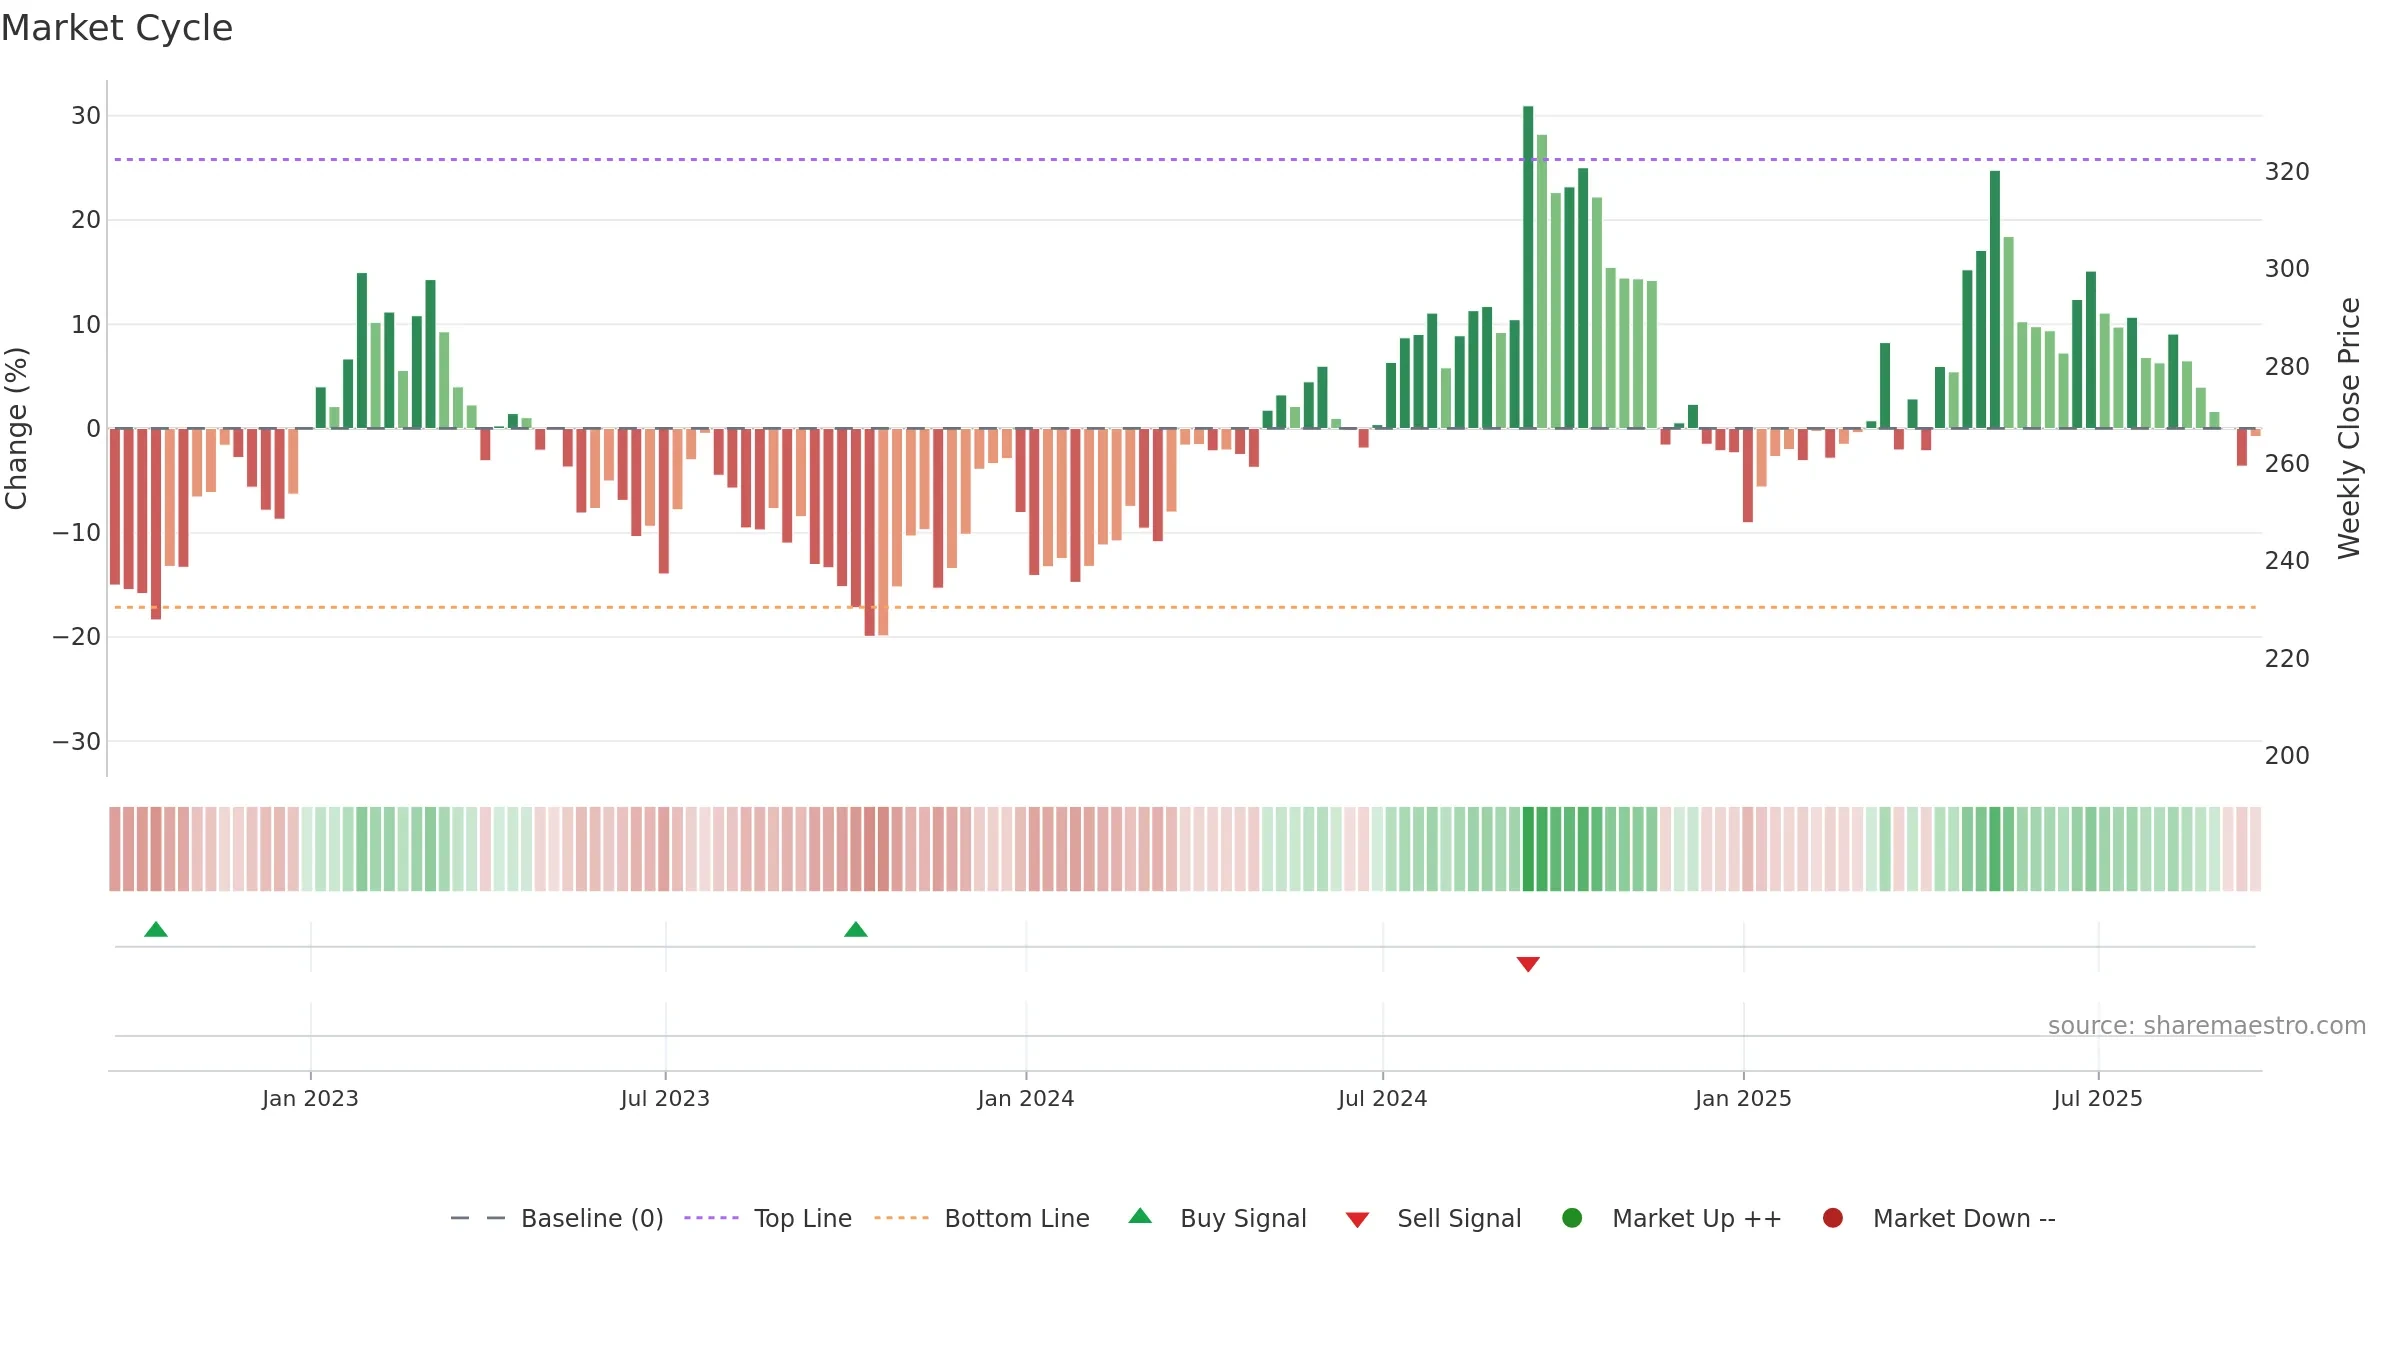
Task: Click the dark red Market Down legend circle
Action: (x=1833, y=1218)
